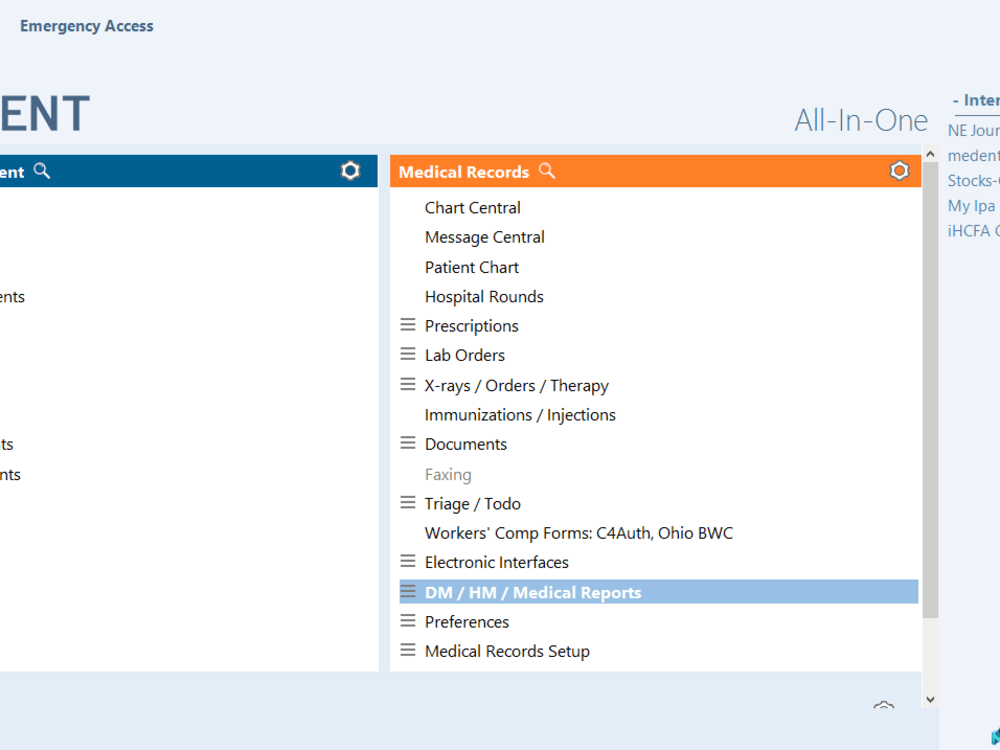This screenshot has height=750, width=1000.
Task: Open Message Central
Action: (485, 237)
